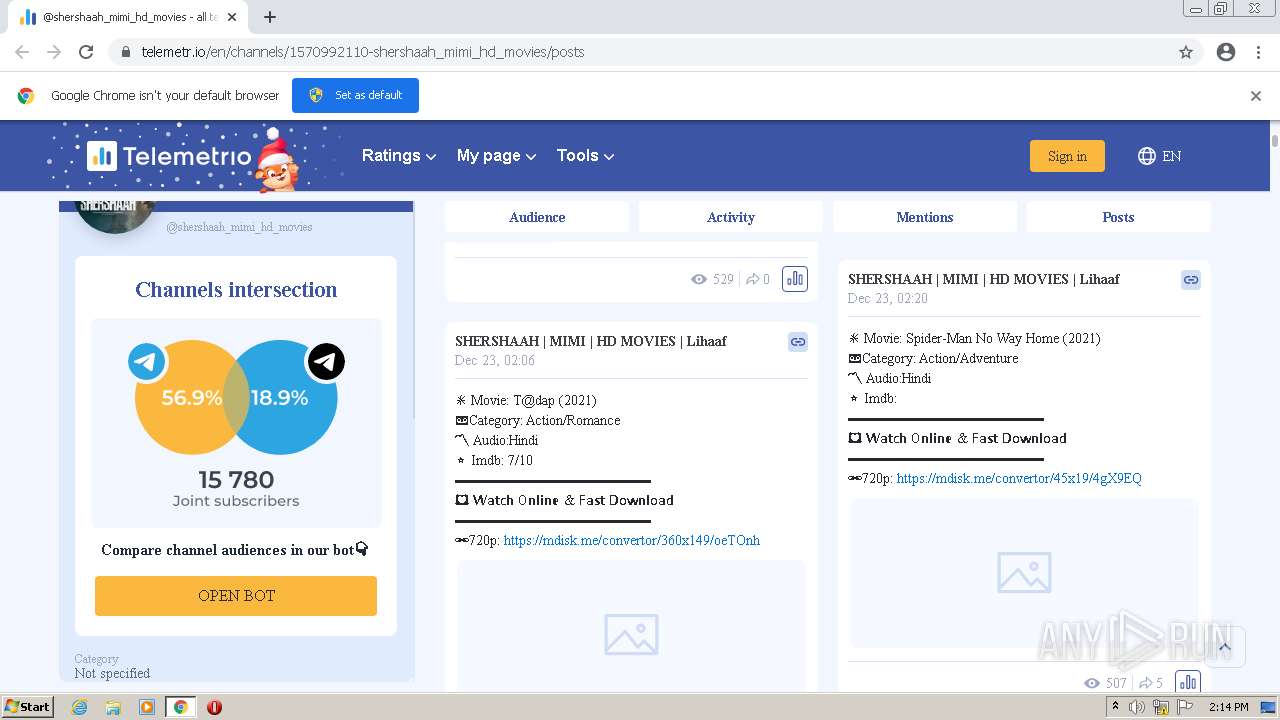Open the Telemetrio logo home link

tap(169, 156)
